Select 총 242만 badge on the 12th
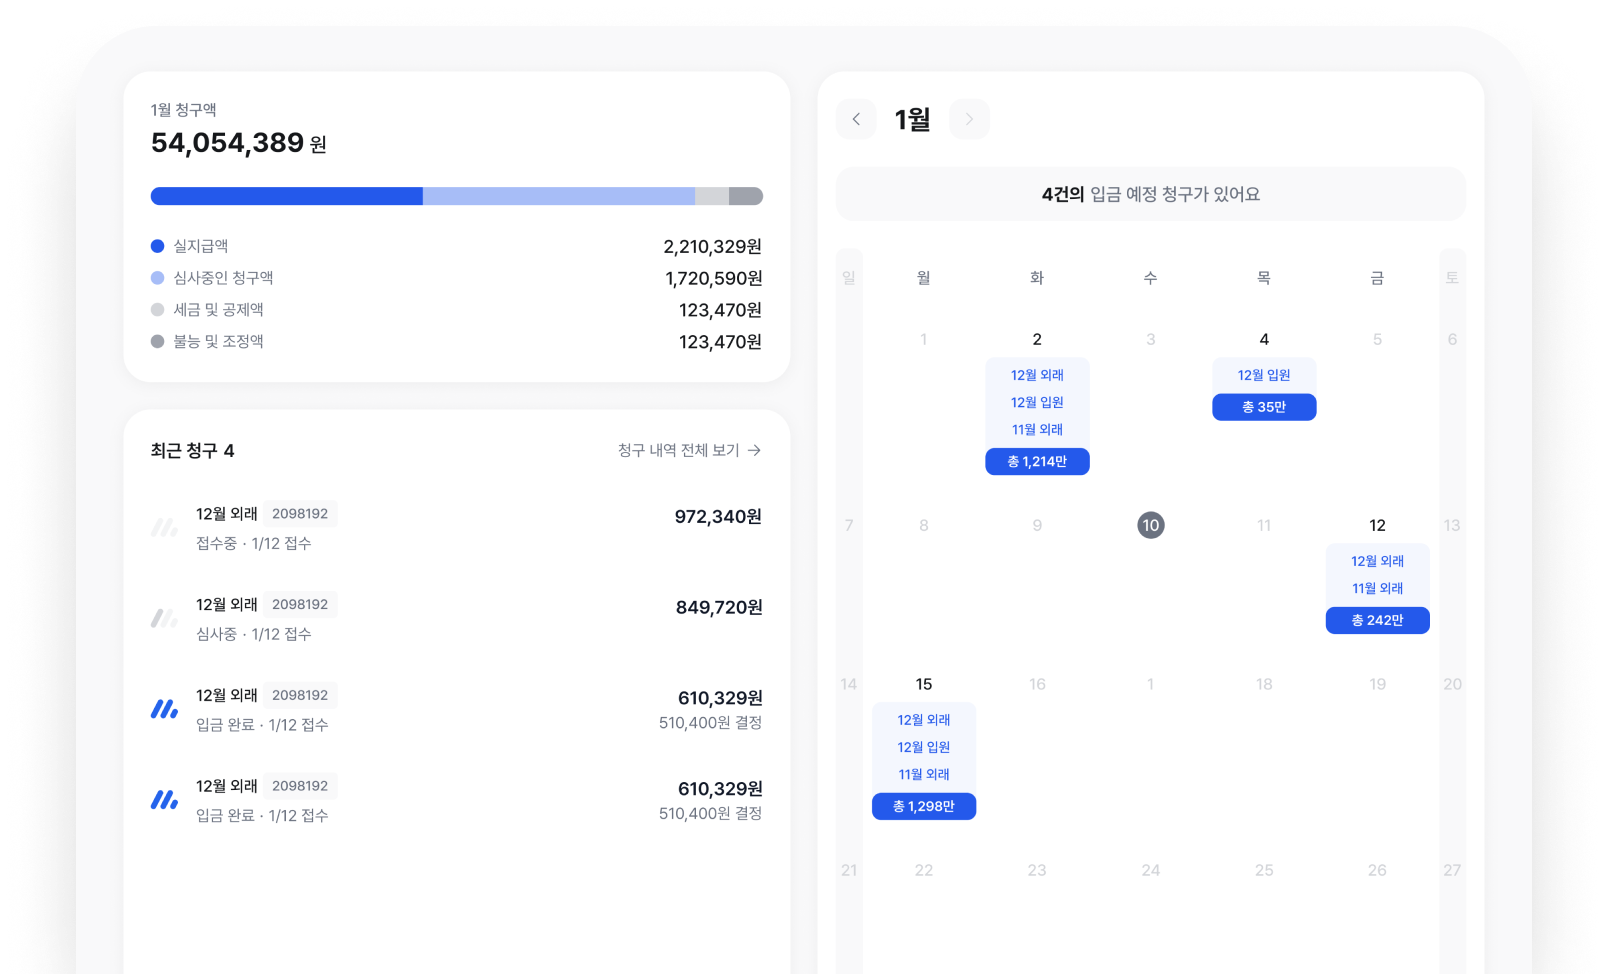This screenshot has width=1608, height=974. click(x=1377, y=620)
